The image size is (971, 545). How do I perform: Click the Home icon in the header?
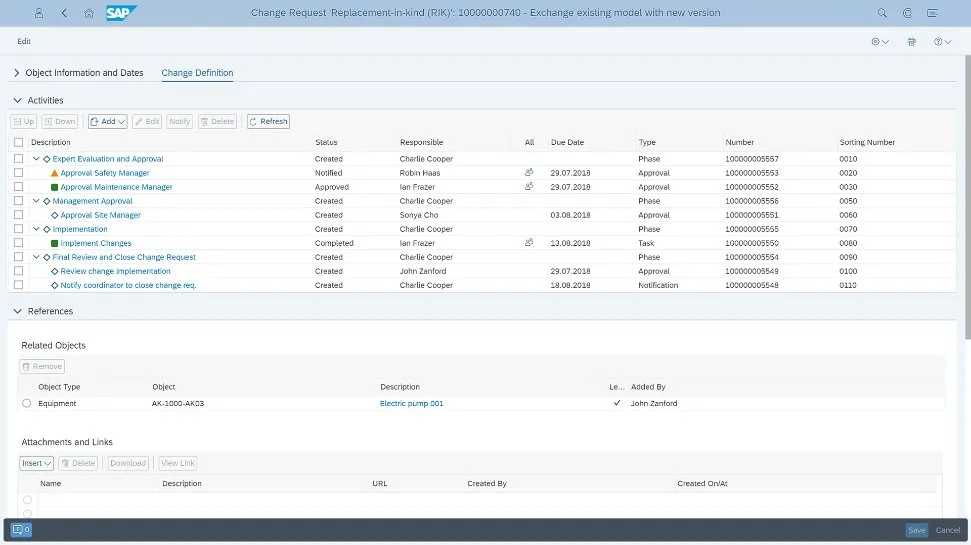(x=89, y=13)
